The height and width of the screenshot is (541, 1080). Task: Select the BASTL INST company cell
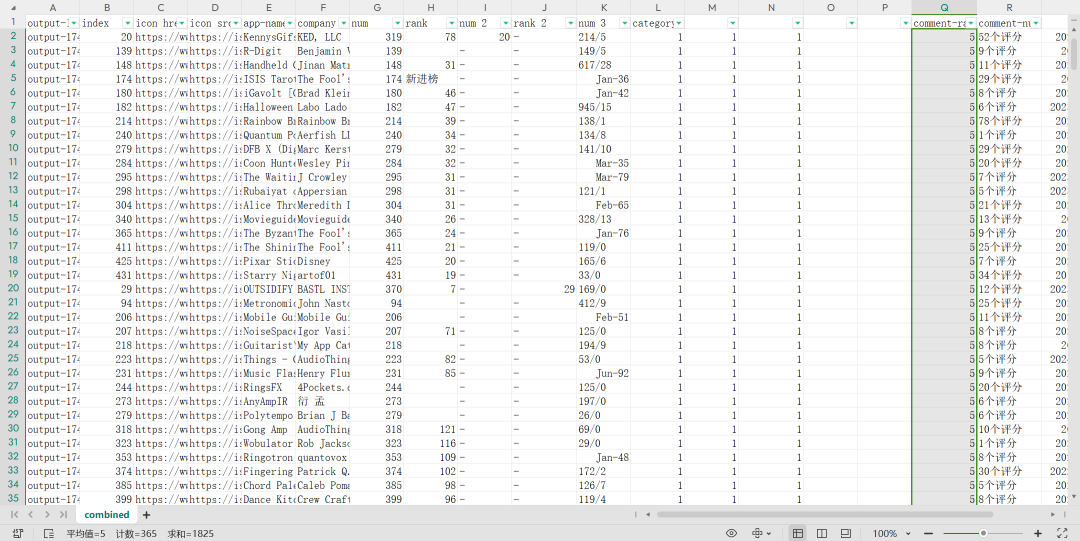[x=322, y=289]
